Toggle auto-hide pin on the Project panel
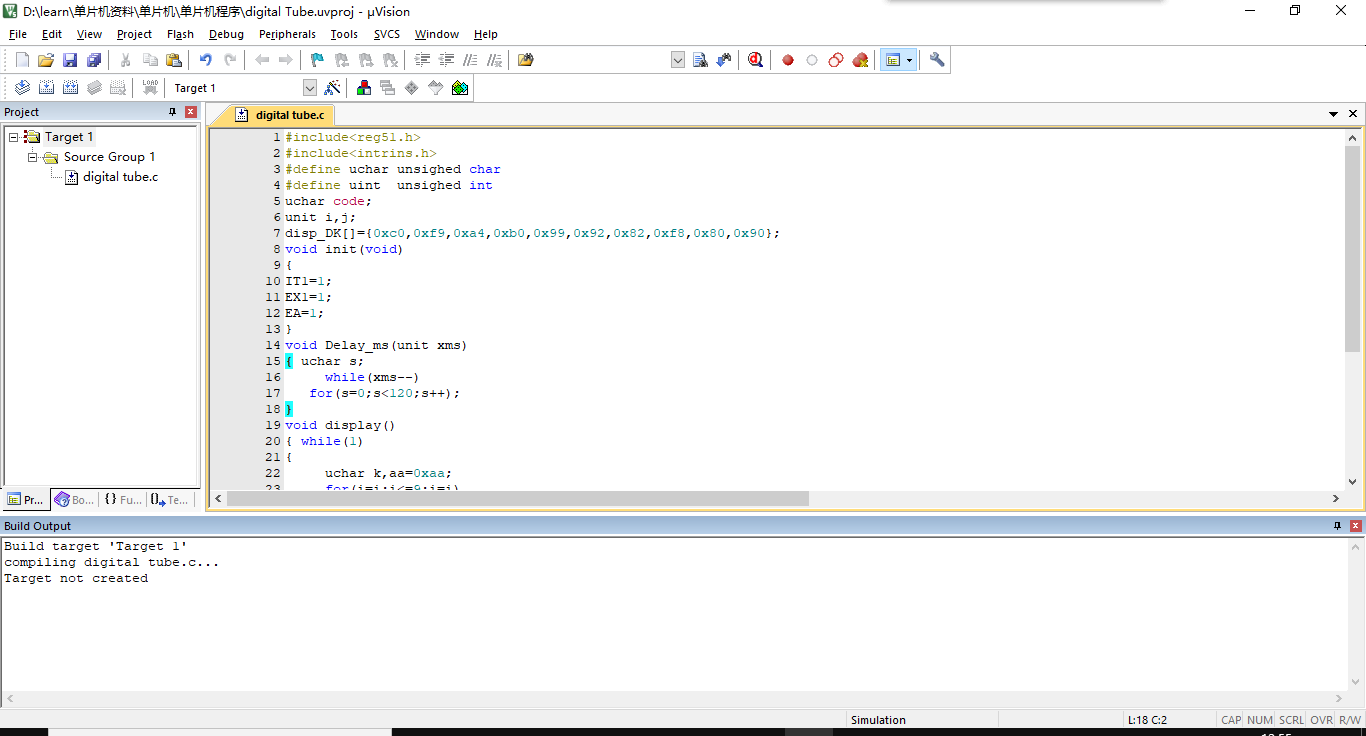 tap(172, 112)
